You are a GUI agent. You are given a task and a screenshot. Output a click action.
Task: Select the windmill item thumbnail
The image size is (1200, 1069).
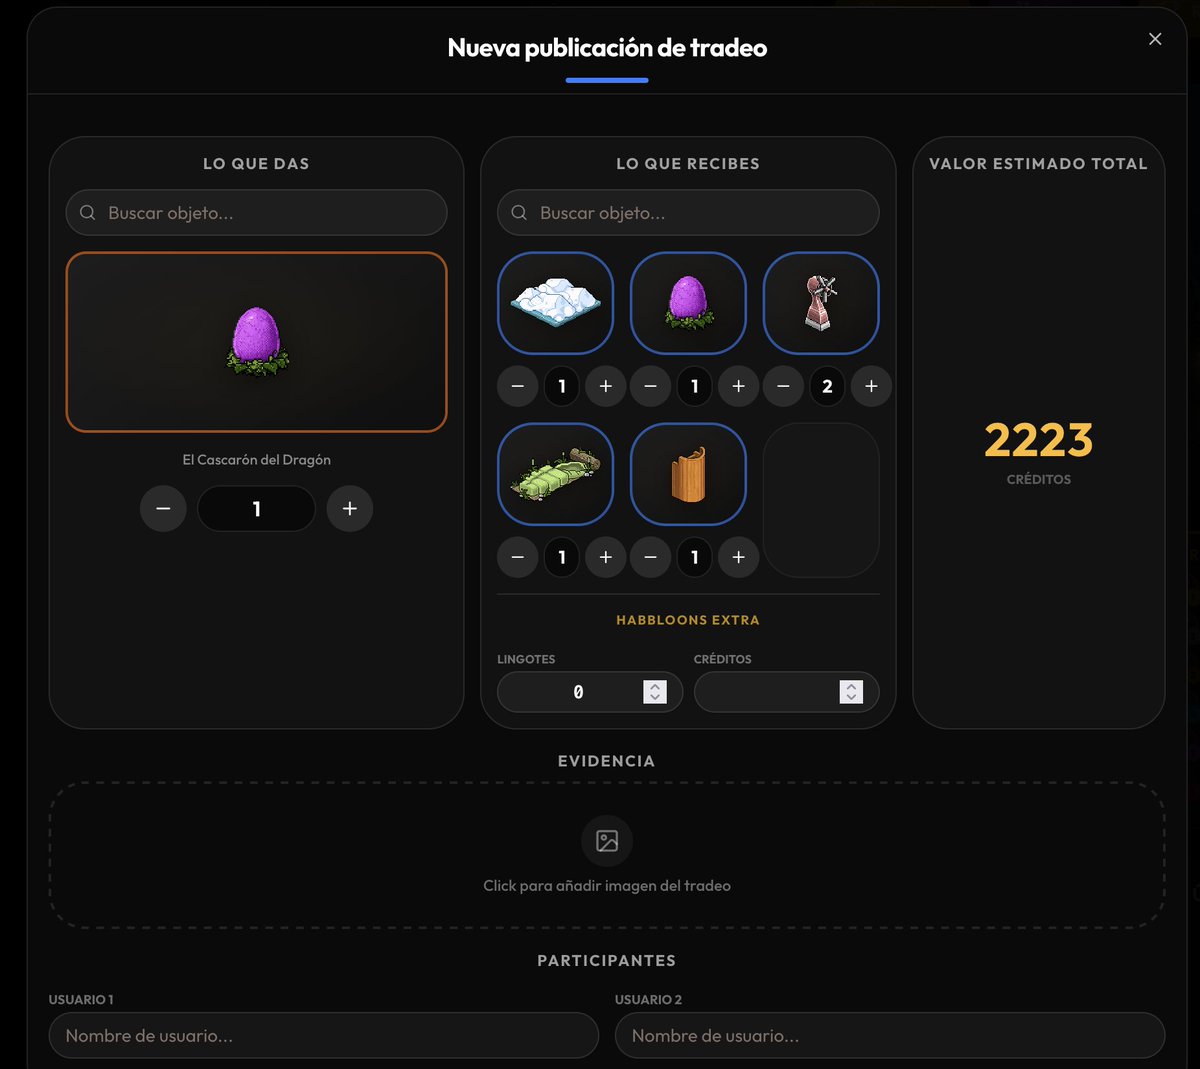pos(821,303)
